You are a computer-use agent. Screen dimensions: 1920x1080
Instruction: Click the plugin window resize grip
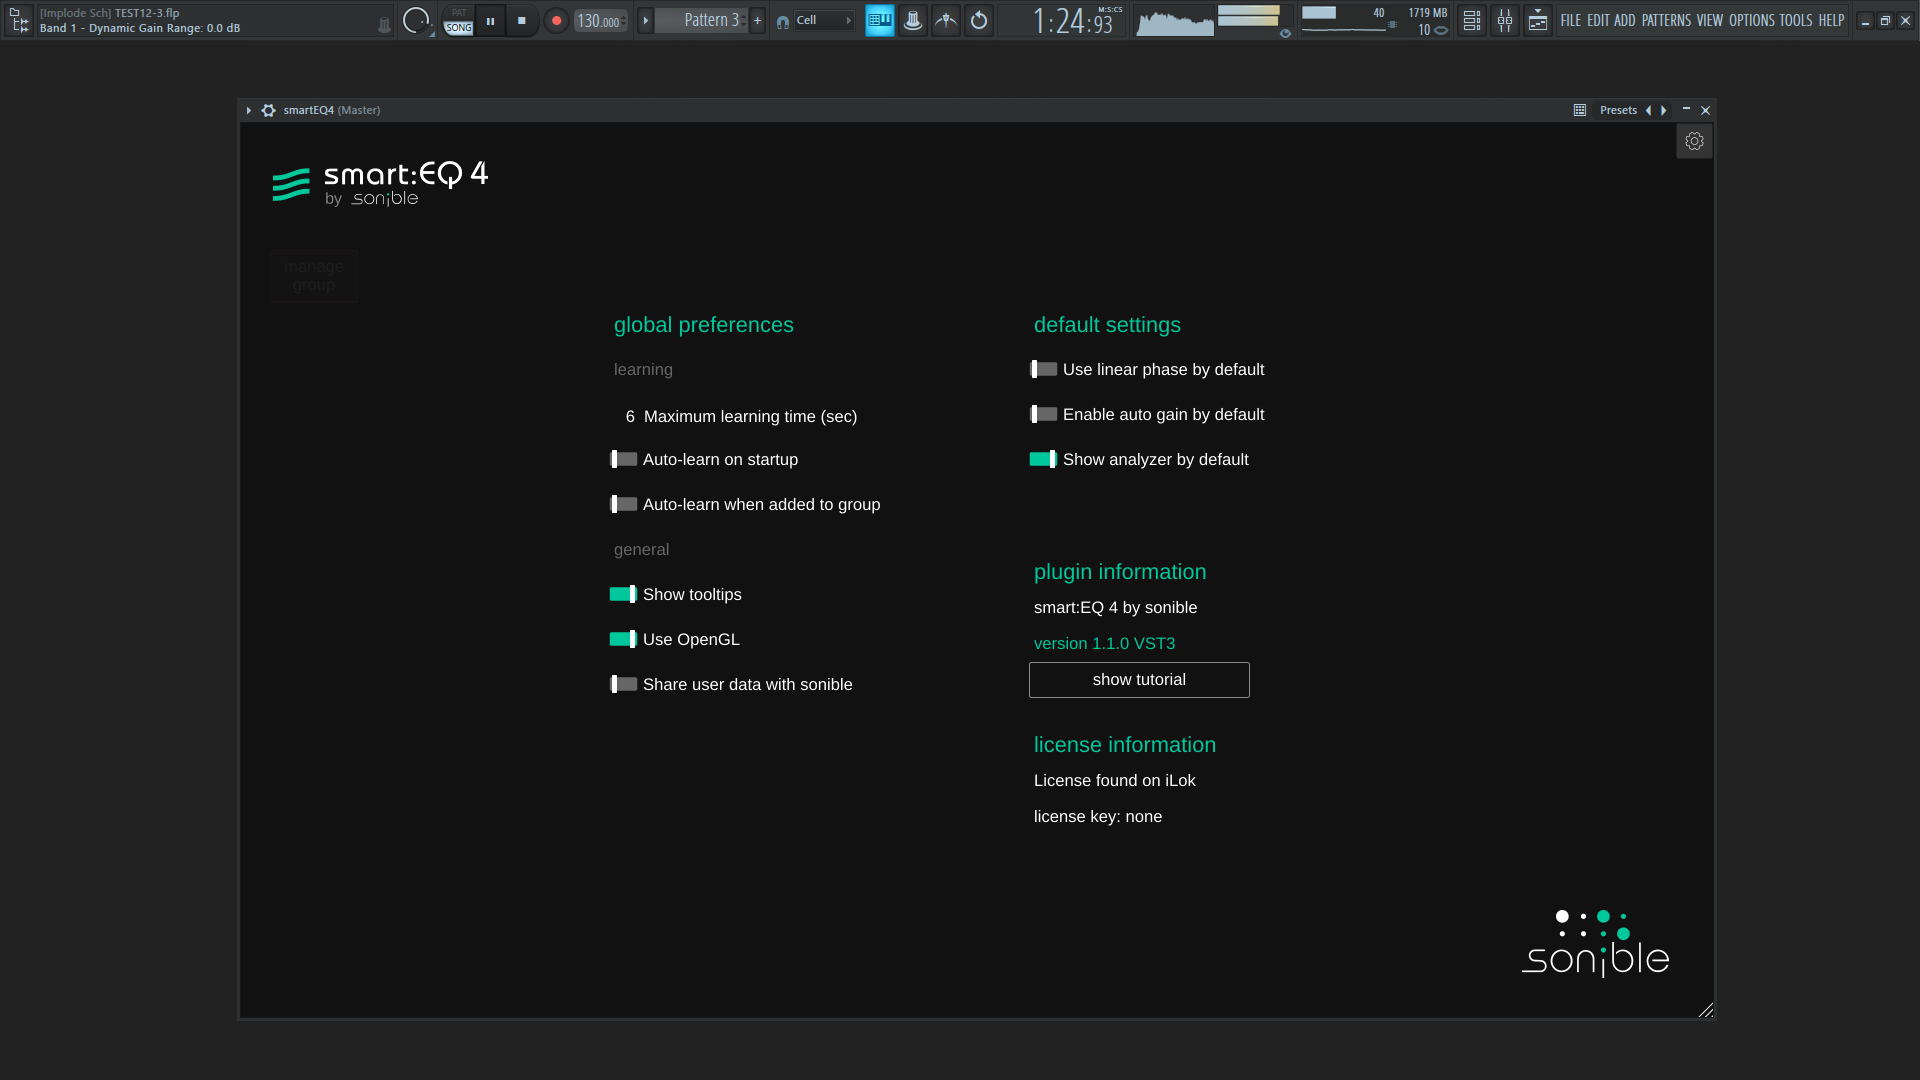pyautogui.click(x=1705, y=1010)
